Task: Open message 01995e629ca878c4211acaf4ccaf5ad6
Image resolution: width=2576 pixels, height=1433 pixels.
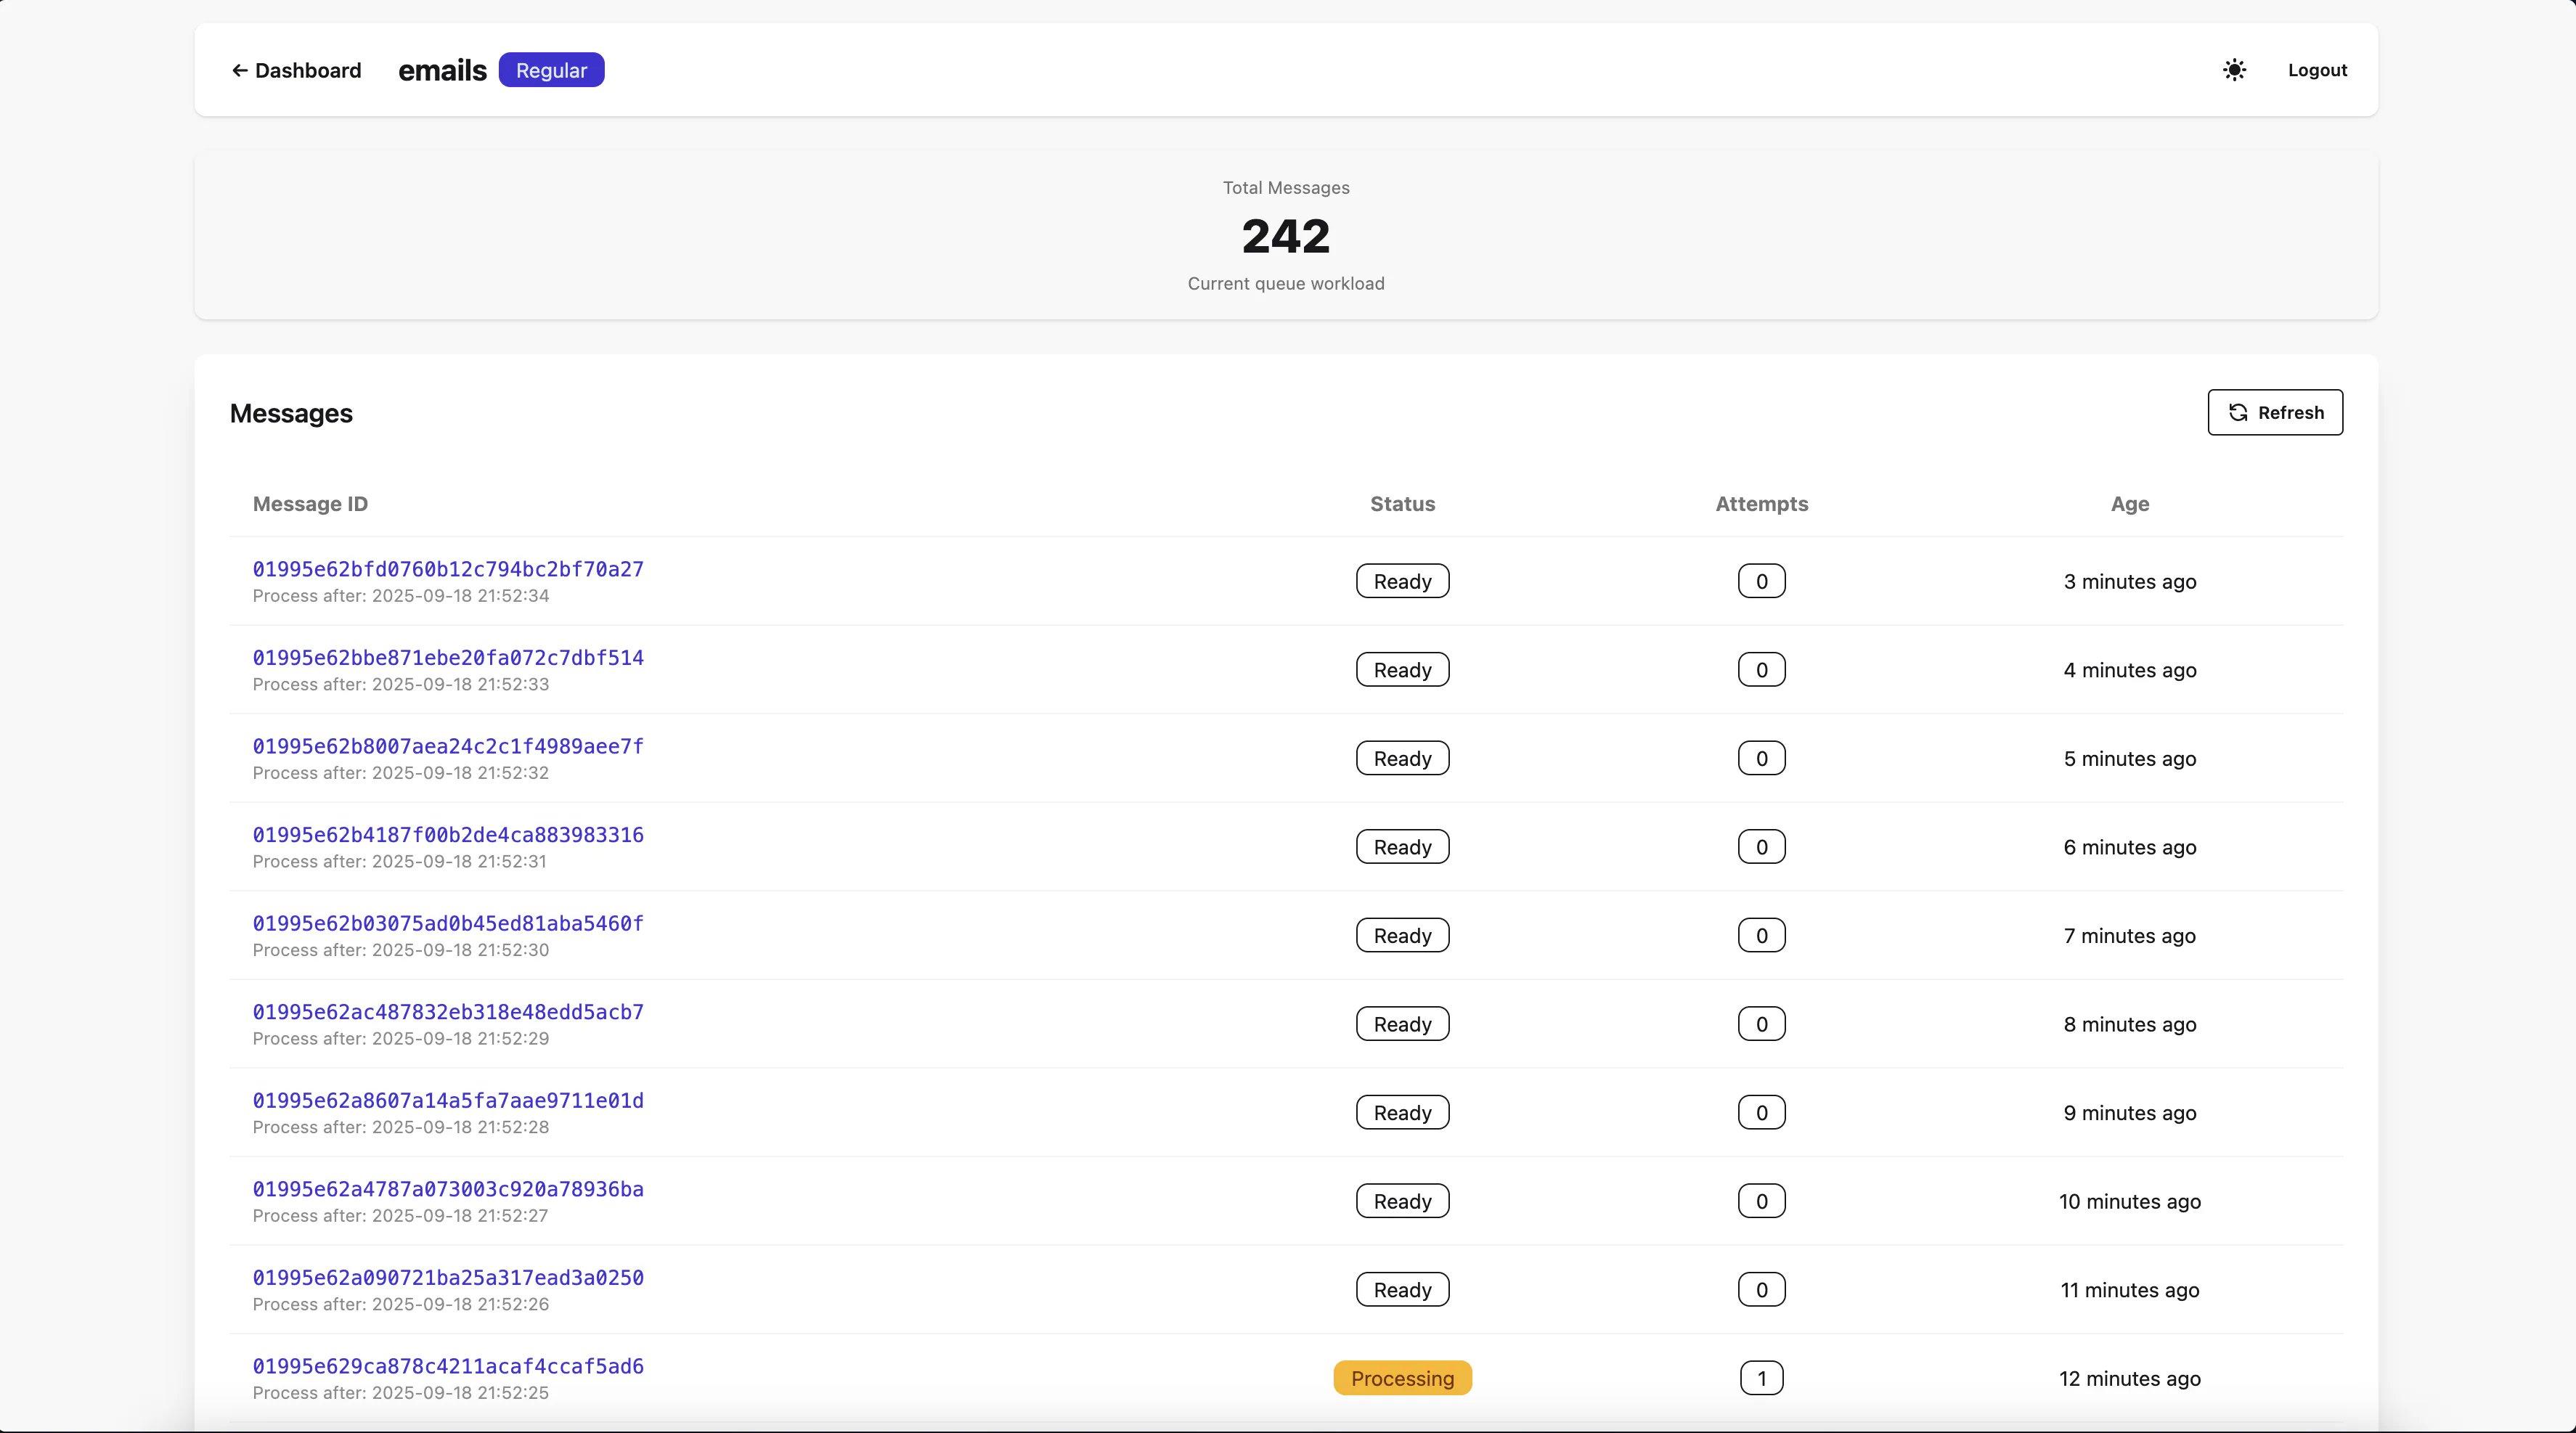Action: click(x=447, y=1366)
